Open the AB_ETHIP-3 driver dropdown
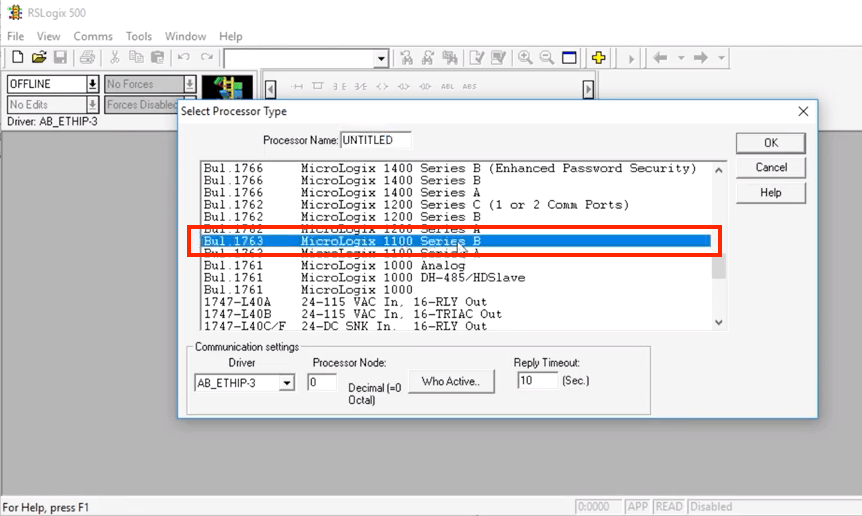Screen dimensions: 862x516 (x=287, y=383)
